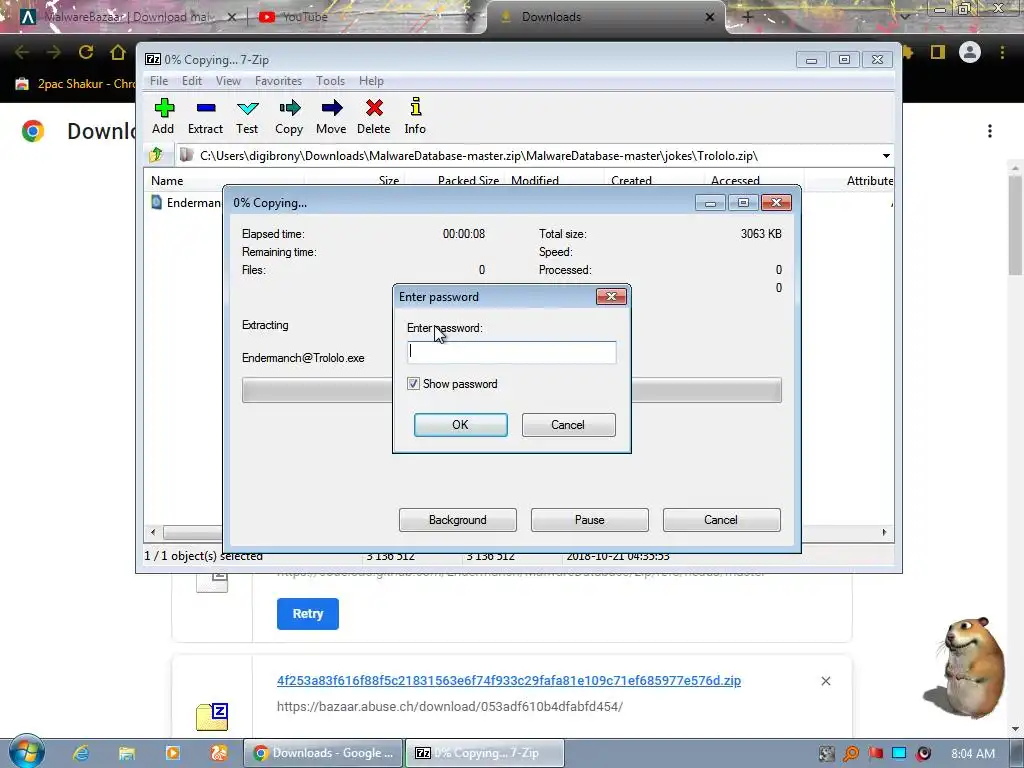Click the magnifier icon in system tray
Image resolution: width=1024 pixels, height=768 pixels.
(x=851, y=753)
